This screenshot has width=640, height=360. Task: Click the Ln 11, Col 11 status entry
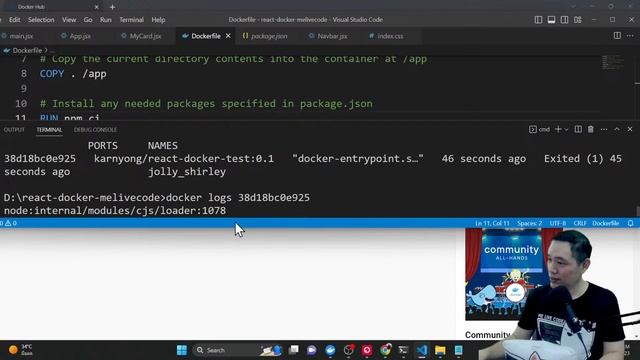492,223
